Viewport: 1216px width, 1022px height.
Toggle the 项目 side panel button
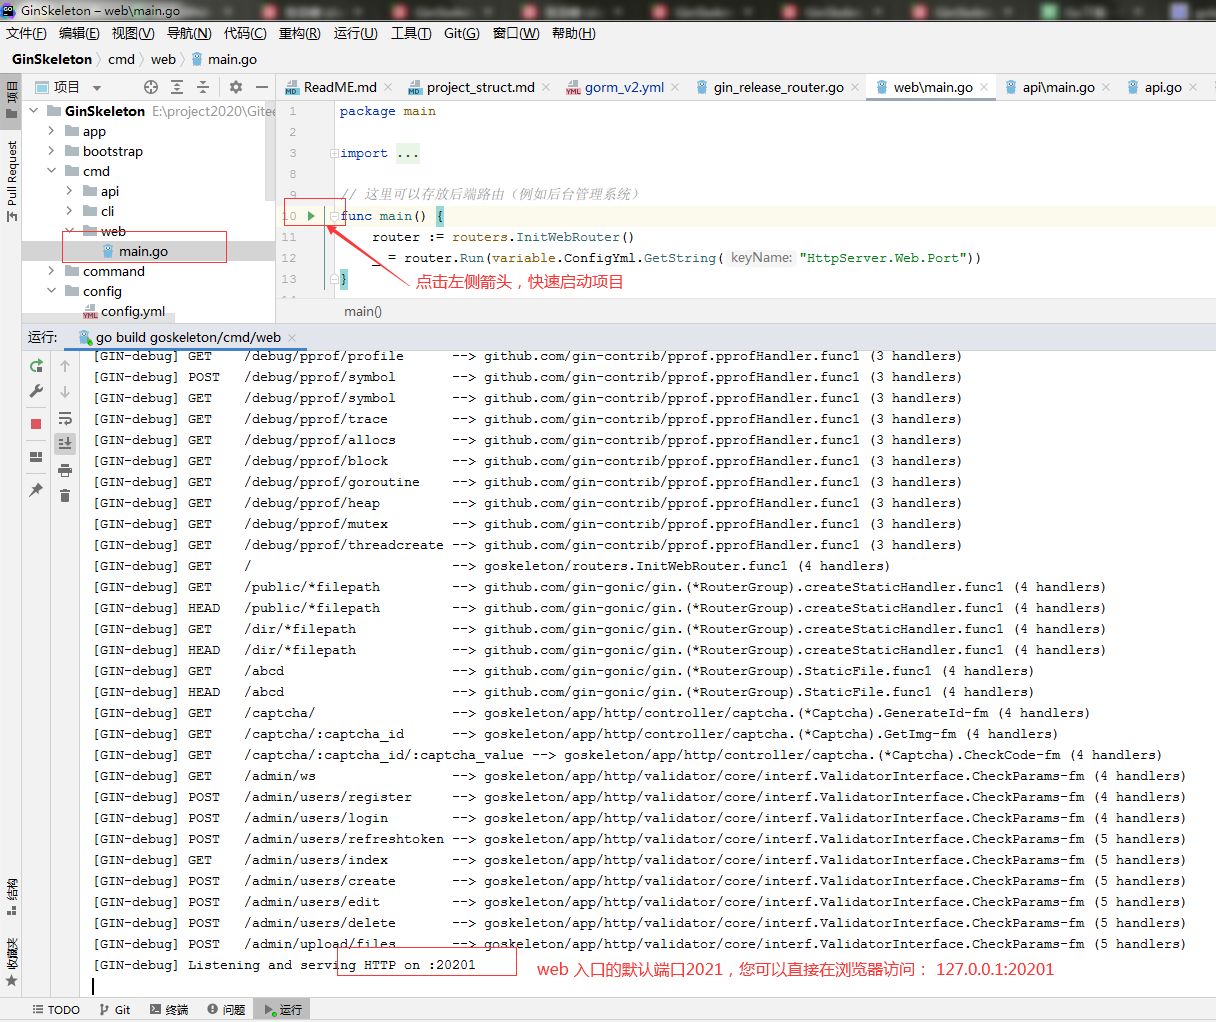click(x=11, y=100)
